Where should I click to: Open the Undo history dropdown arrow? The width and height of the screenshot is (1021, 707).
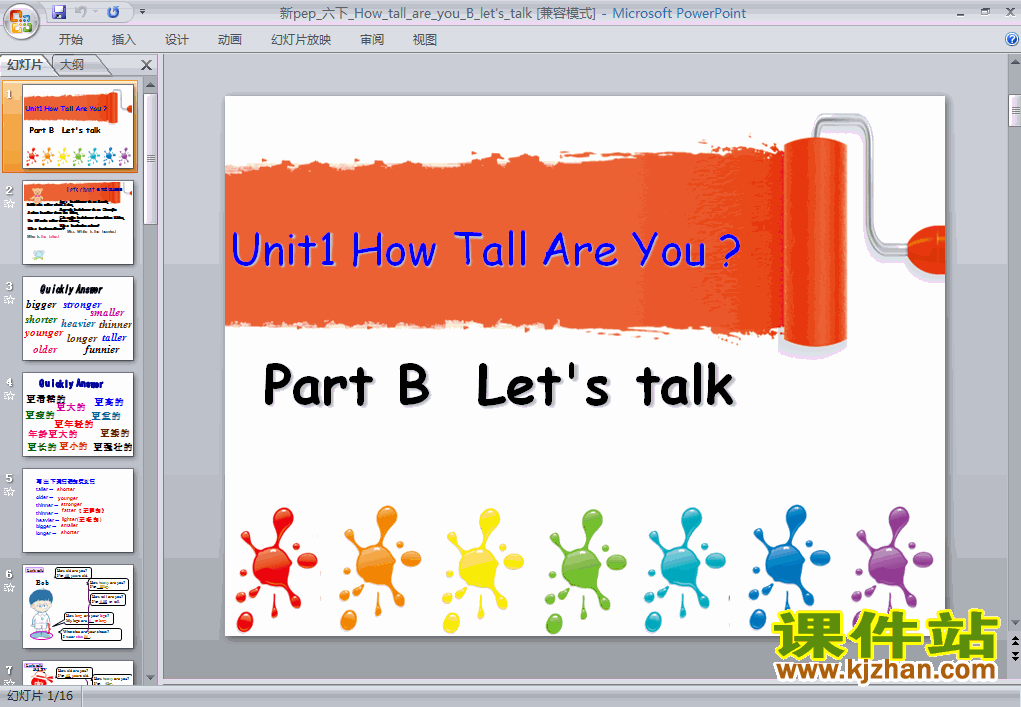click(95, 12)
